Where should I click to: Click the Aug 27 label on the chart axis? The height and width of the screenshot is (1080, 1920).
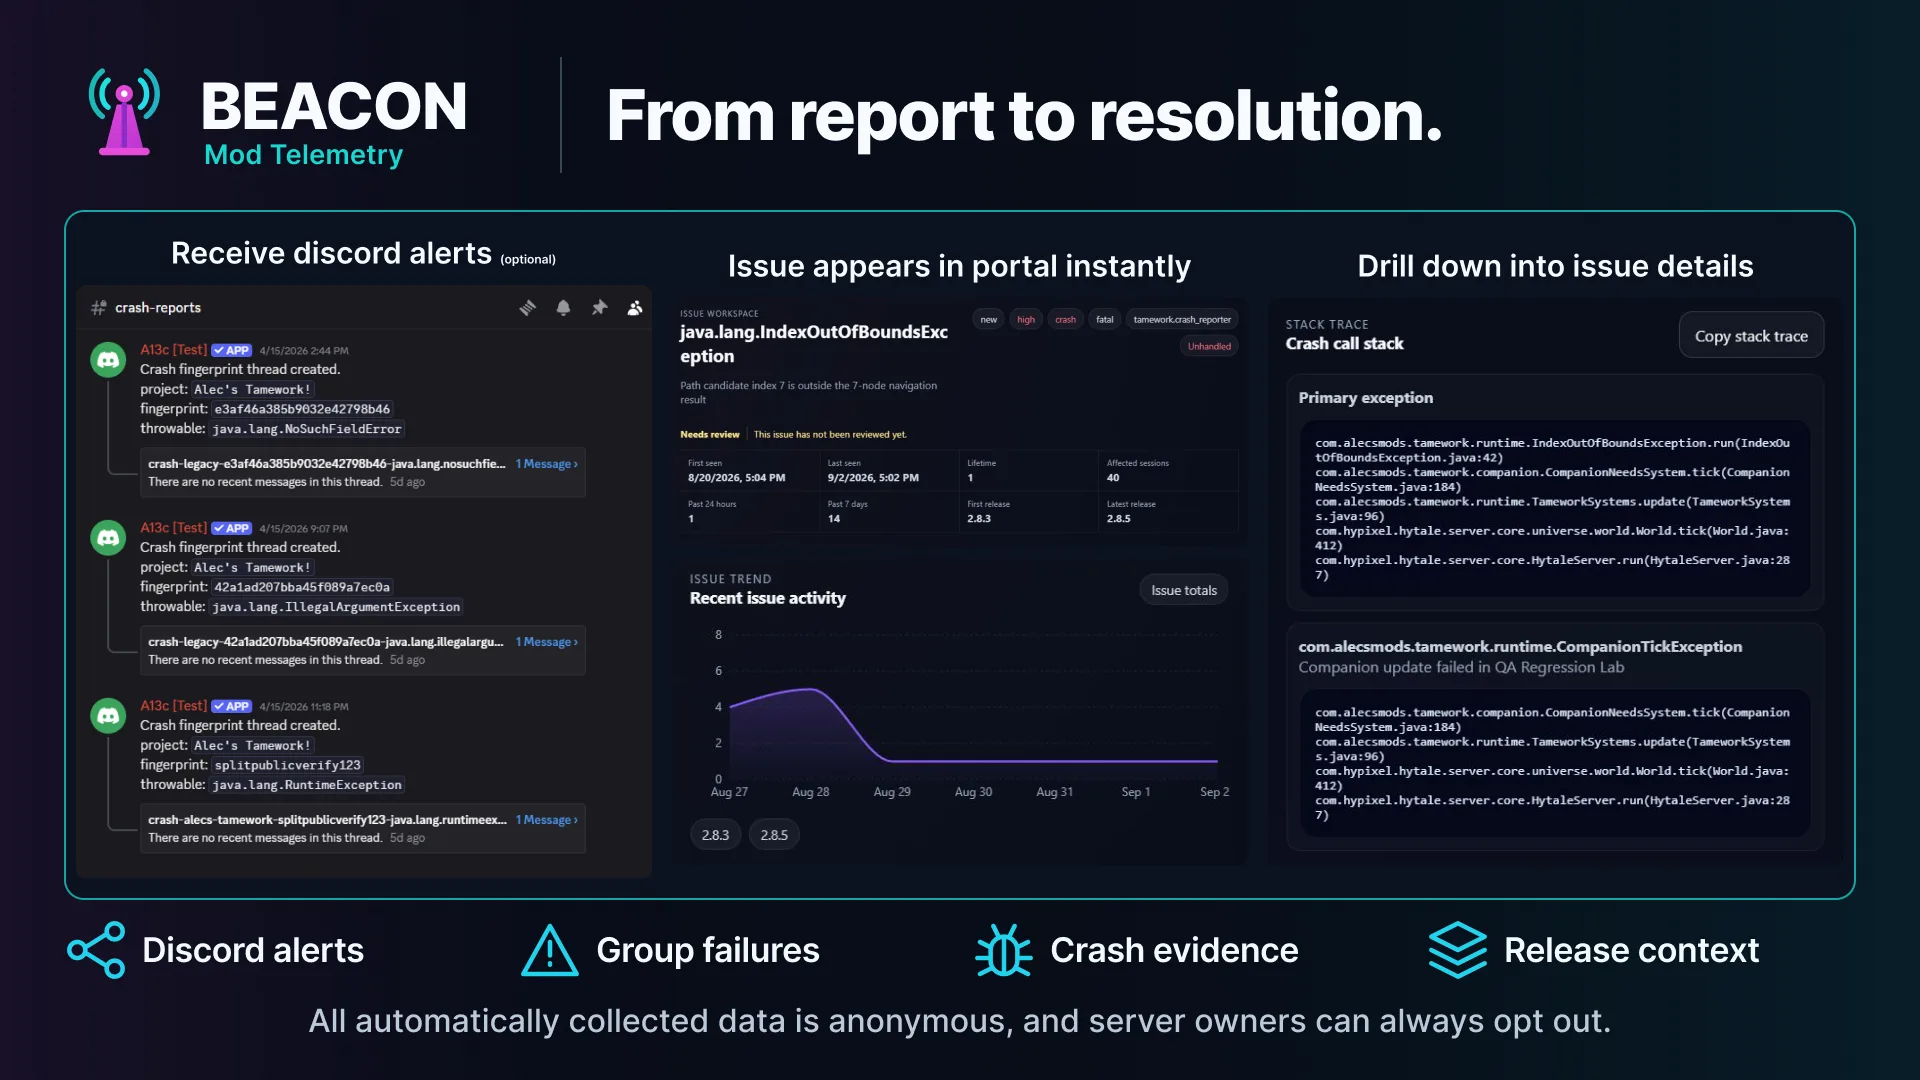[729, 792]
